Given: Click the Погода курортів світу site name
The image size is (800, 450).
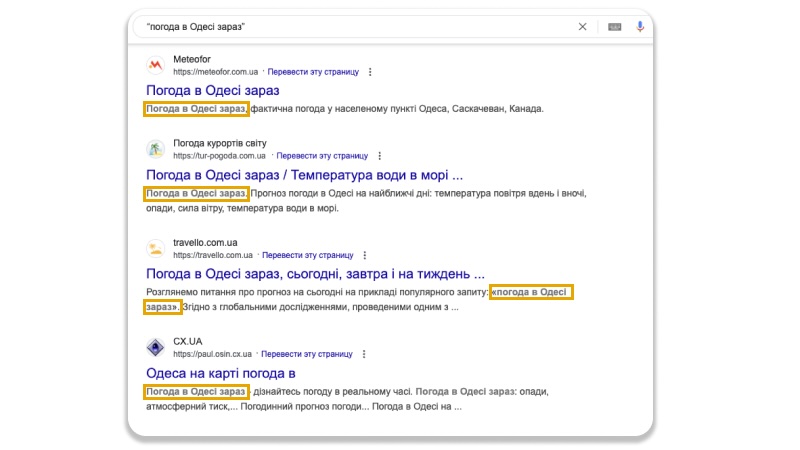Looking at the screenshot, I should click(220, 143).
